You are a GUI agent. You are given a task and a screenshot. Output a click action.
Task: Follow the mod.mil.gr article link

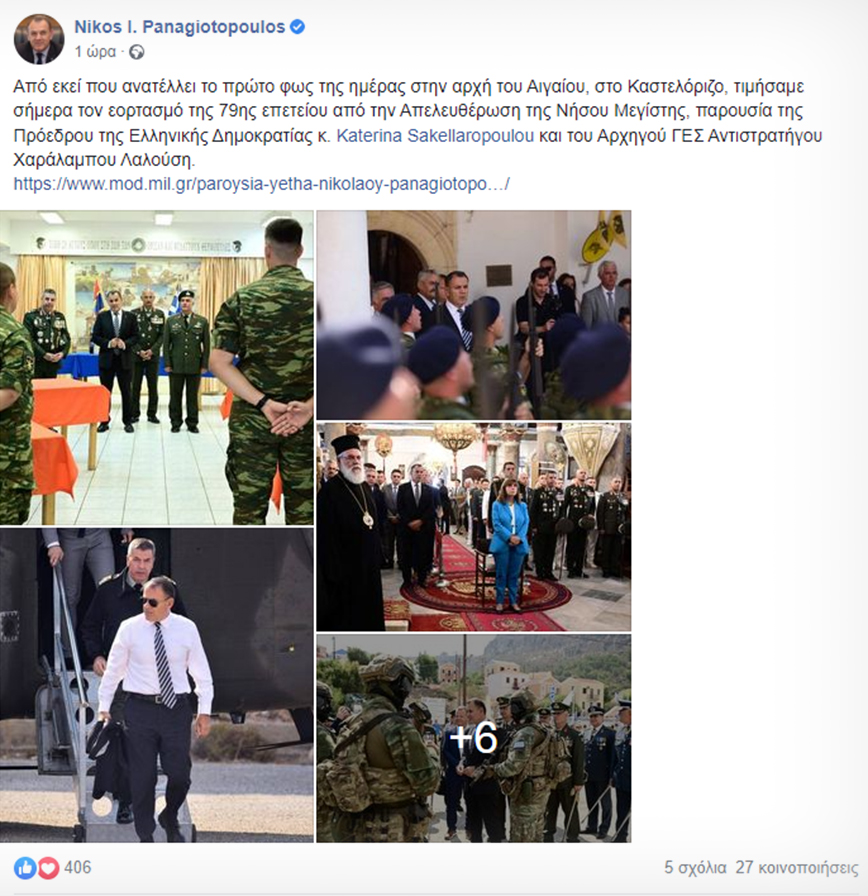[x=261, y=184]
